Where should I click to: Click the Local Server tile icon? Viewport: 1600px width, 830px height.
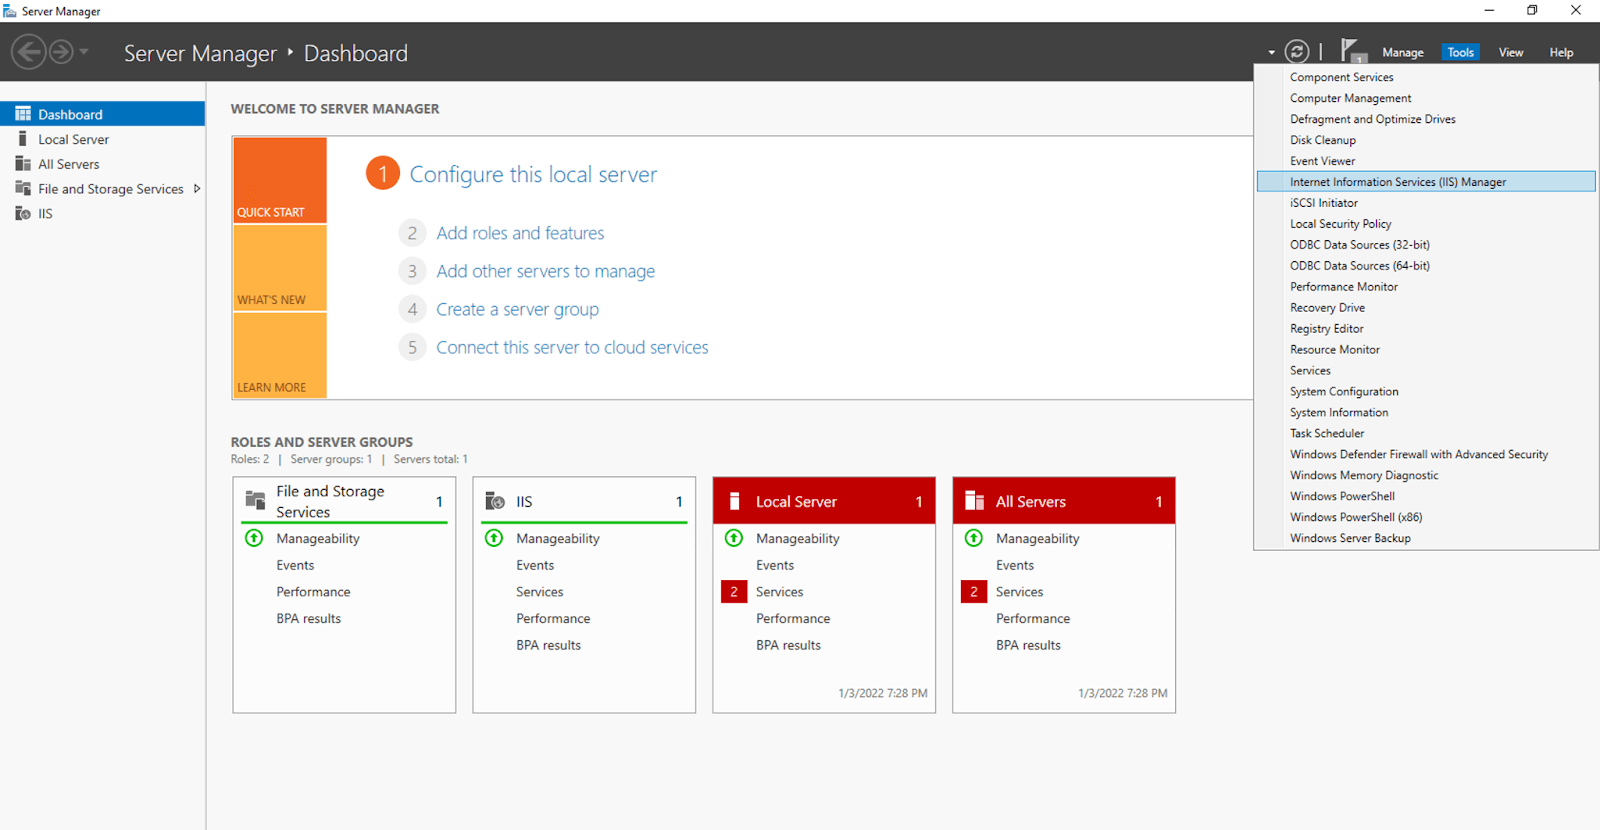[x=734, y=501]
